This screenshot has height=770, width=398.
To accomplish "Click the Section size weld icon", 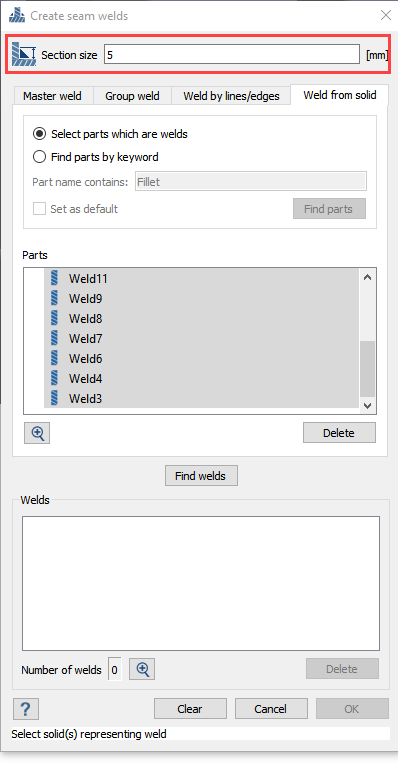I will 24,55.
